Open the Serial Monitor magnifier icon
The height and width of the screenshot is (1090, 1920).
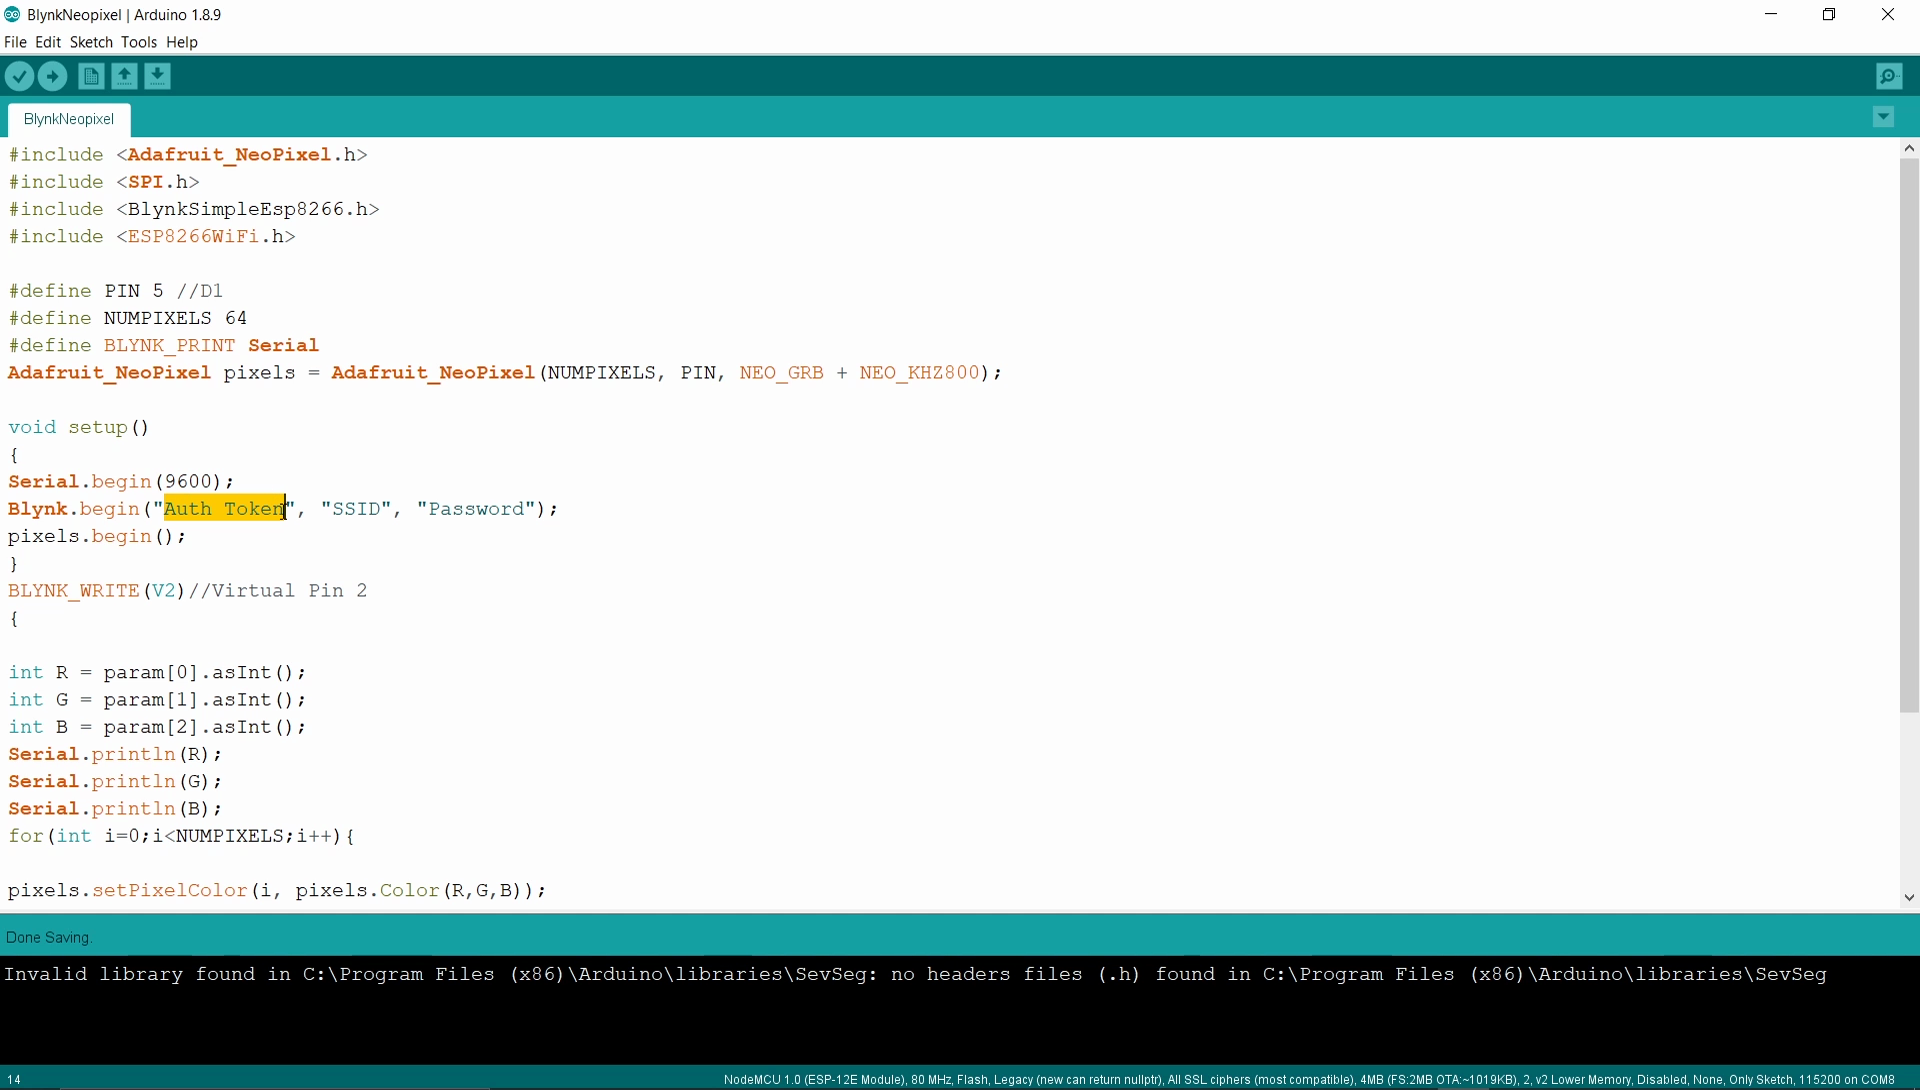[x=1889, y=76]
